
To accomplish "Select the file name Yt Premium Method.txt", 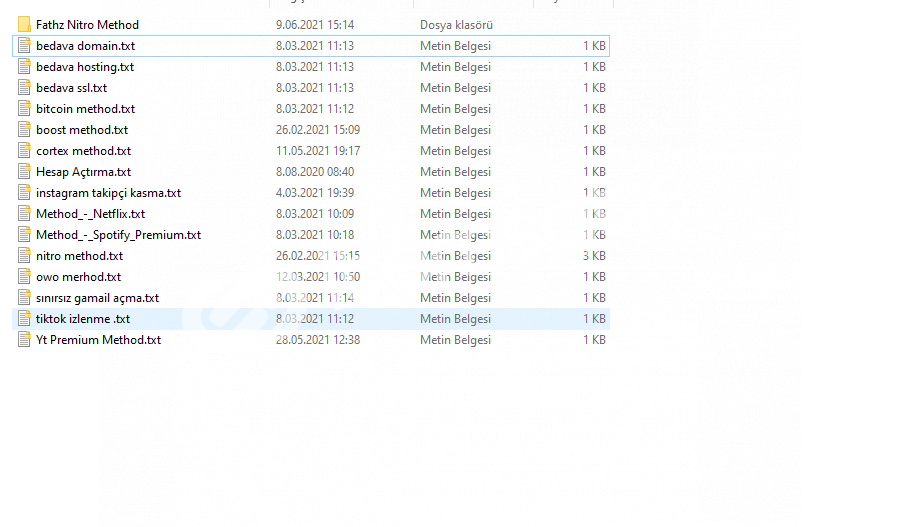I will pyautogui.click(x=98, y=340).
